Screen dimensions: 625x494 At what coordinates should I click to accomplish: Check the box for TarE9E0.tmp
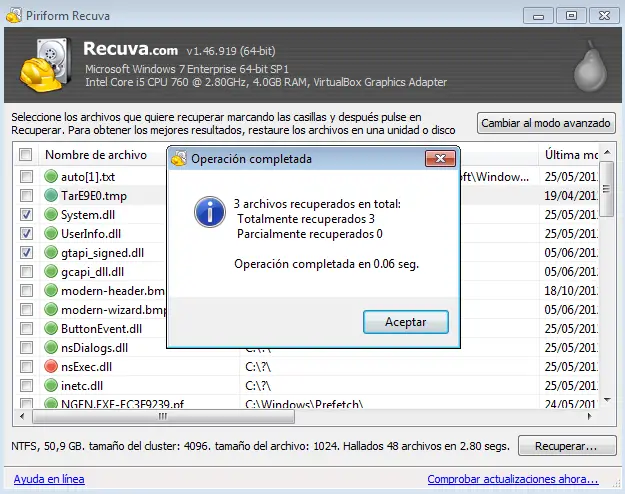pyautogui.click(x=26, y=195)
